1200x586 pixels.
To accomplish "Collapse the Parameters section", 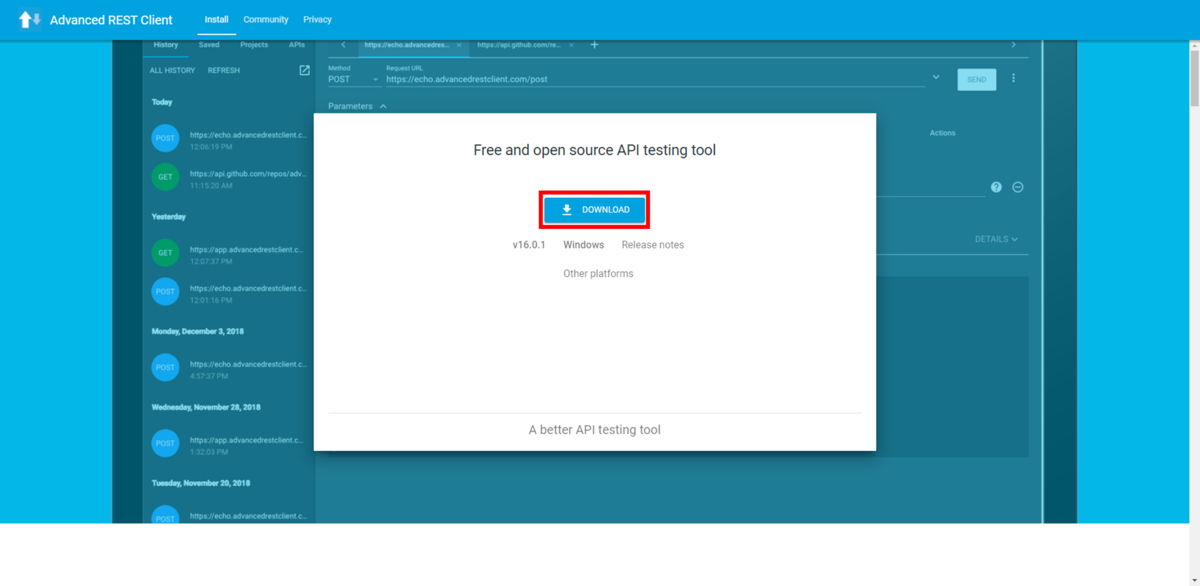I will pyautogui.click(x=358, y=106).
